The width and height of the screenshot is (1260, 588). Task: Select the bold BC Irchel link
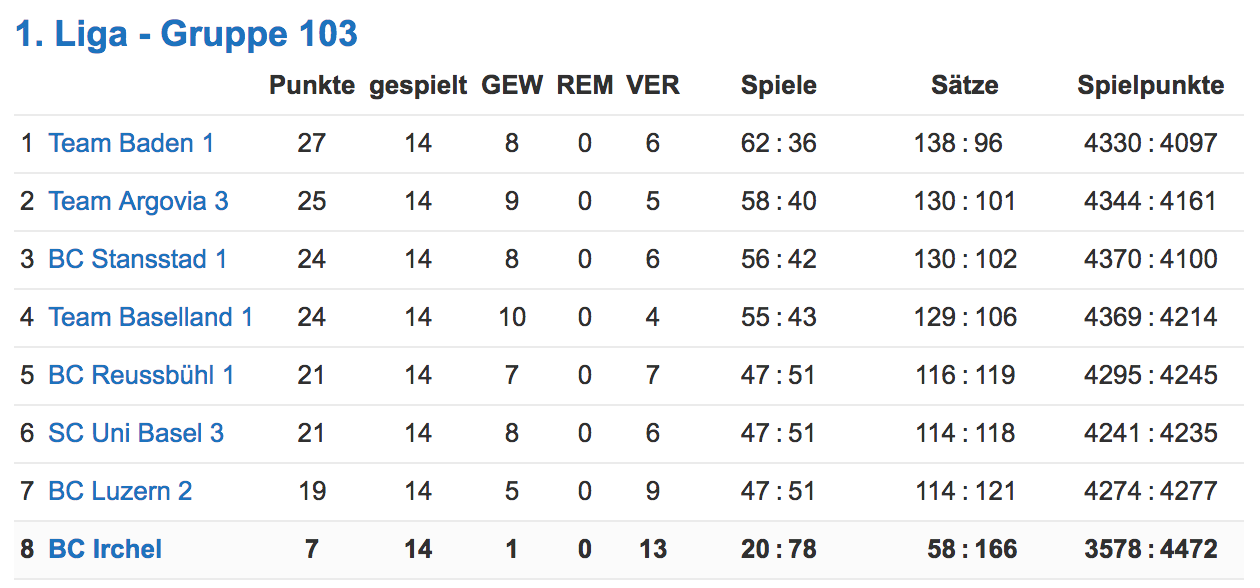(105, 549)
